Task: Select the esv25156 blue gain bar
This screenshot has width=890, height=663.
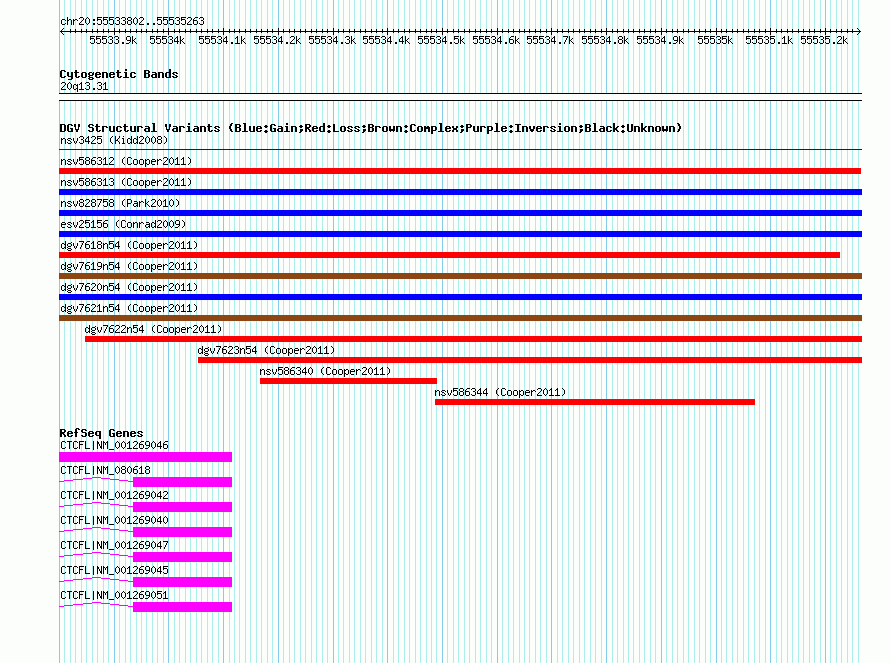Action: (460, 234)
